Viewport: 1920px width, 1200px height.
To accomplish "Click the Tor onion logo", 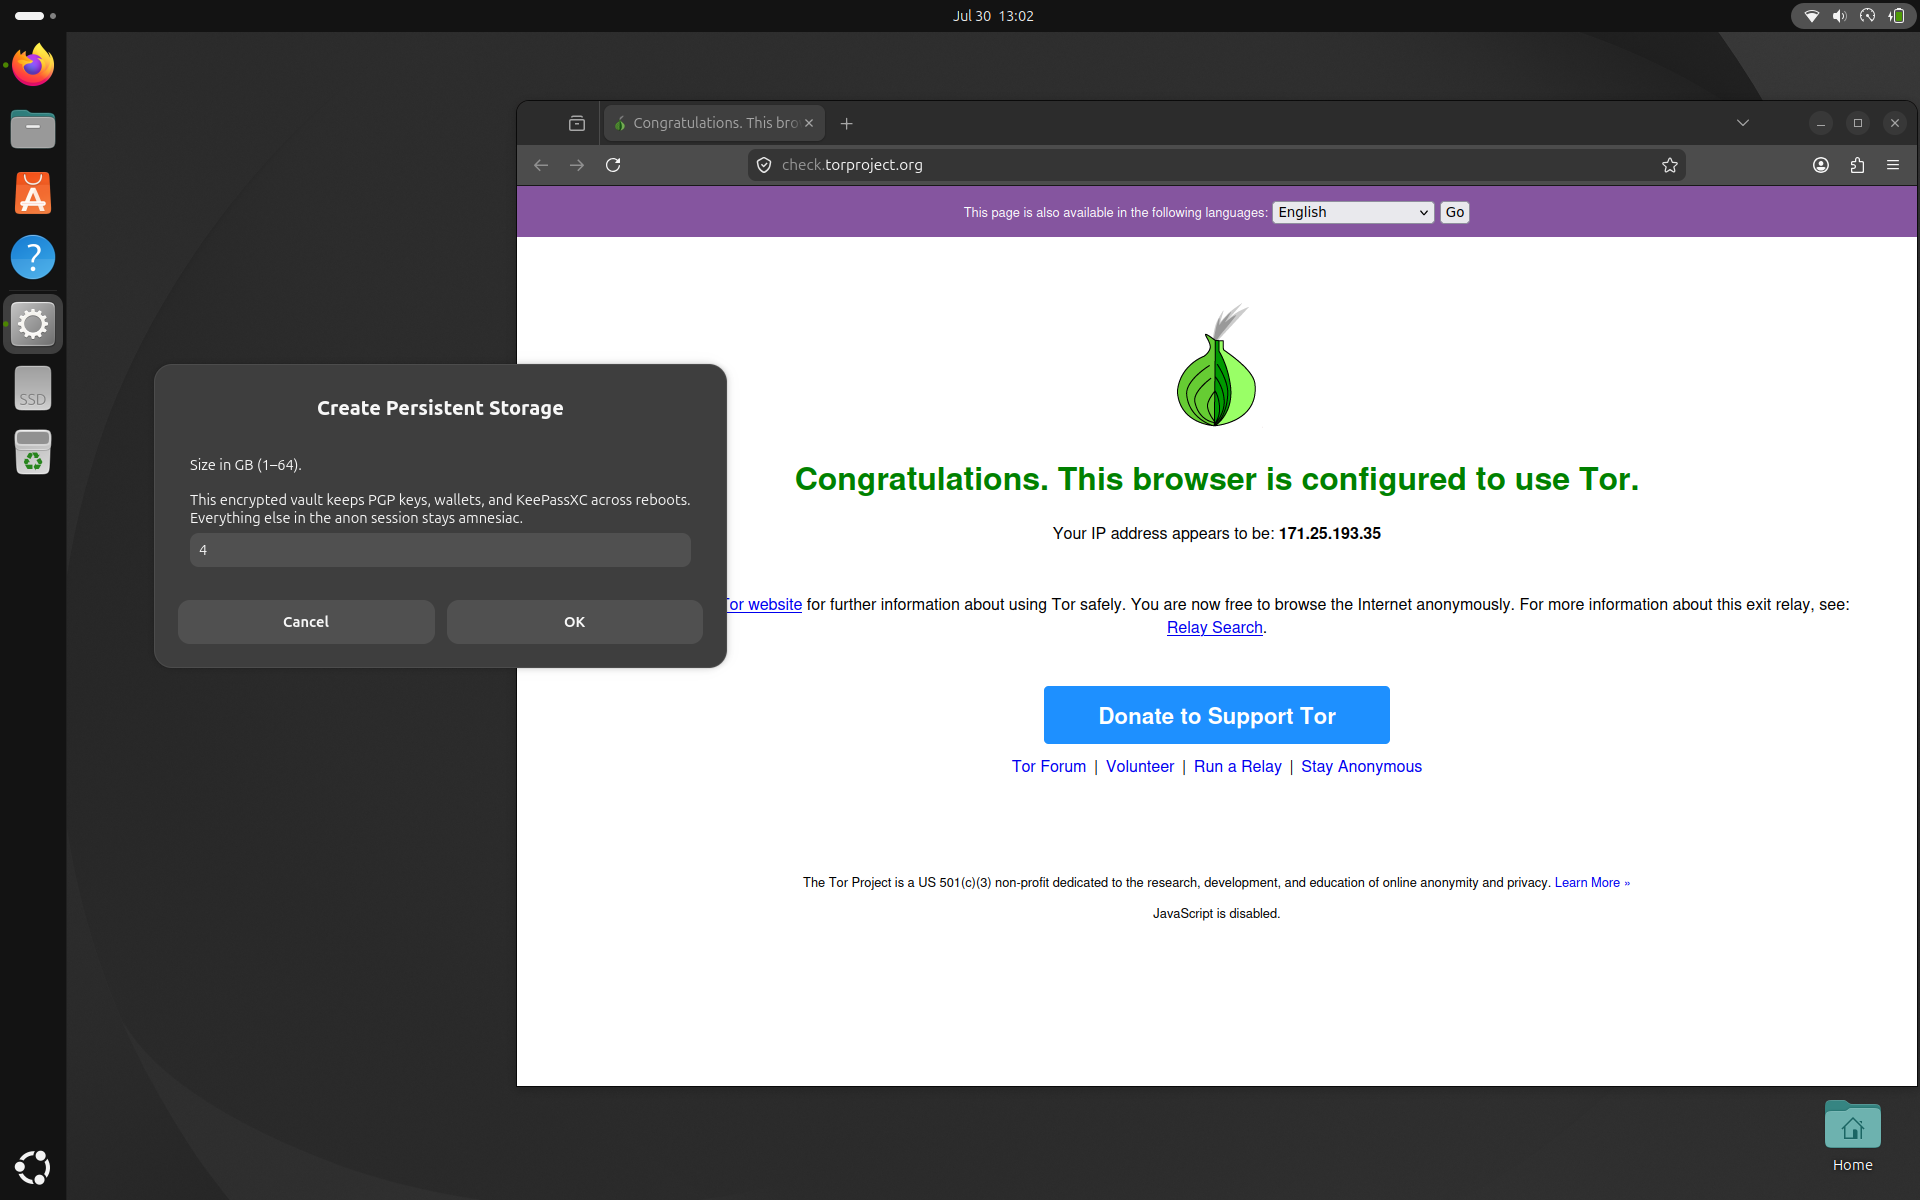I will [x=1216, y=366].
